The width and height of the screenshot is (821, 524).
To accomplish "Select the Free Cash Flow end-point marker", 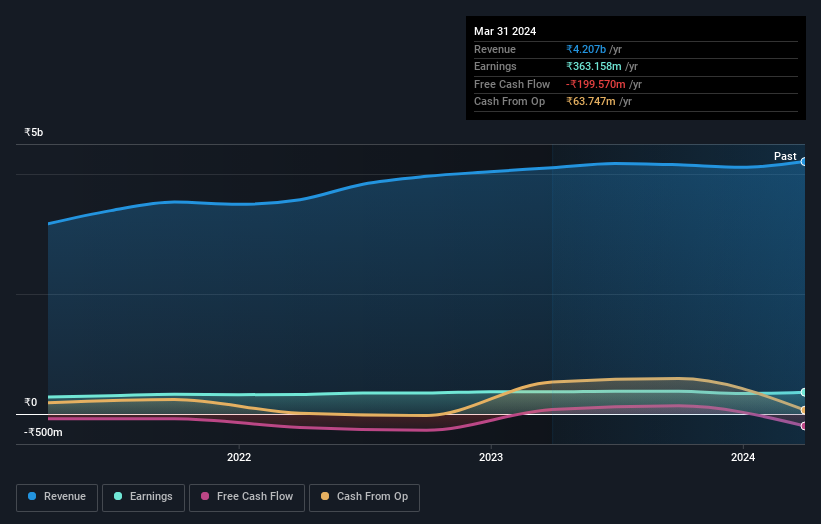I will coord(804,426).
